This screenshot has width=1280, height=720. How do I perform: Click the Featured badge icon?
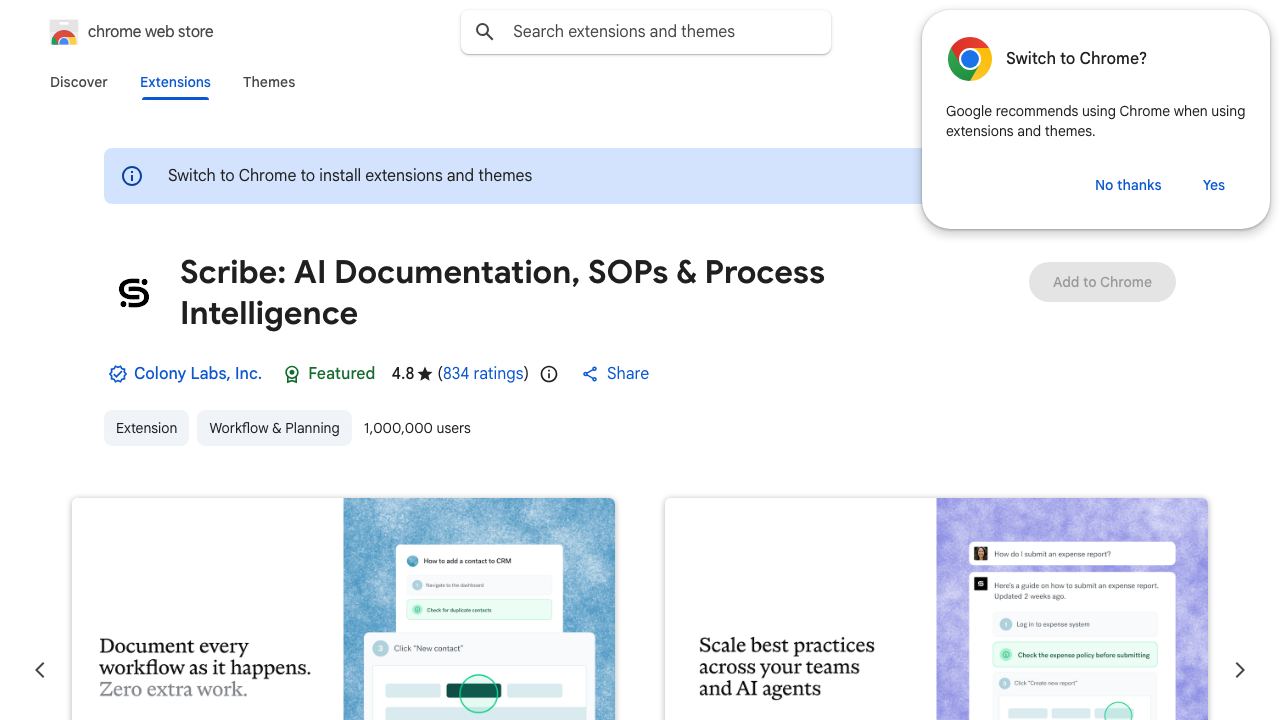(x=292, y=374)
